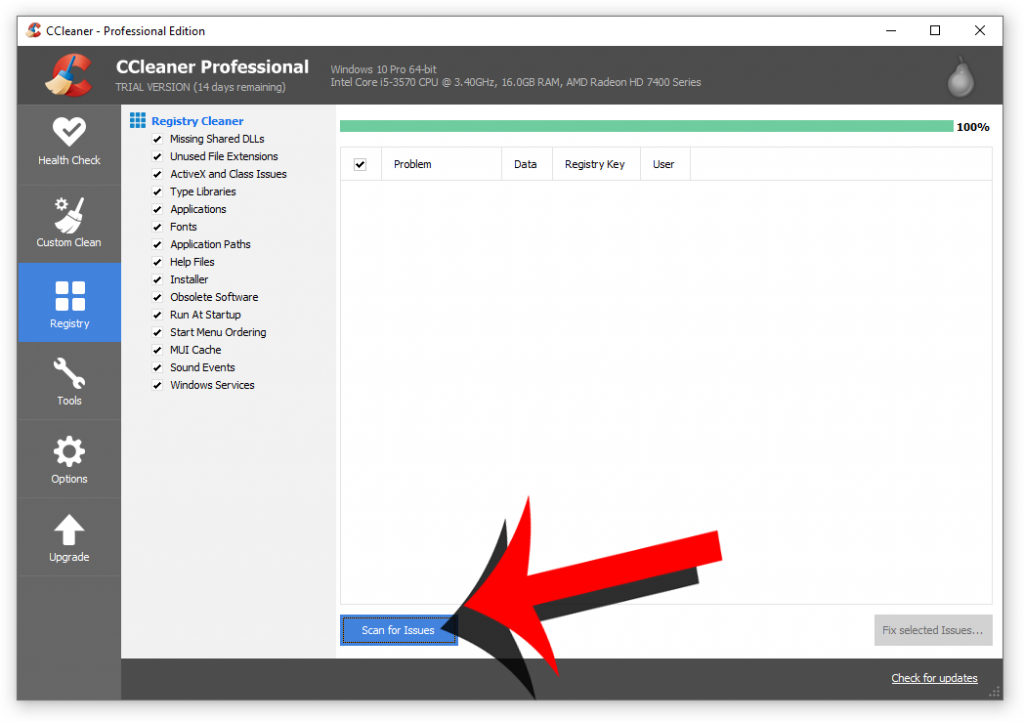1024x722 pixels.
Task: Toggle ActiveX and Class Issues checkbox
Action: pyautogui.click(x=157, y=174)
